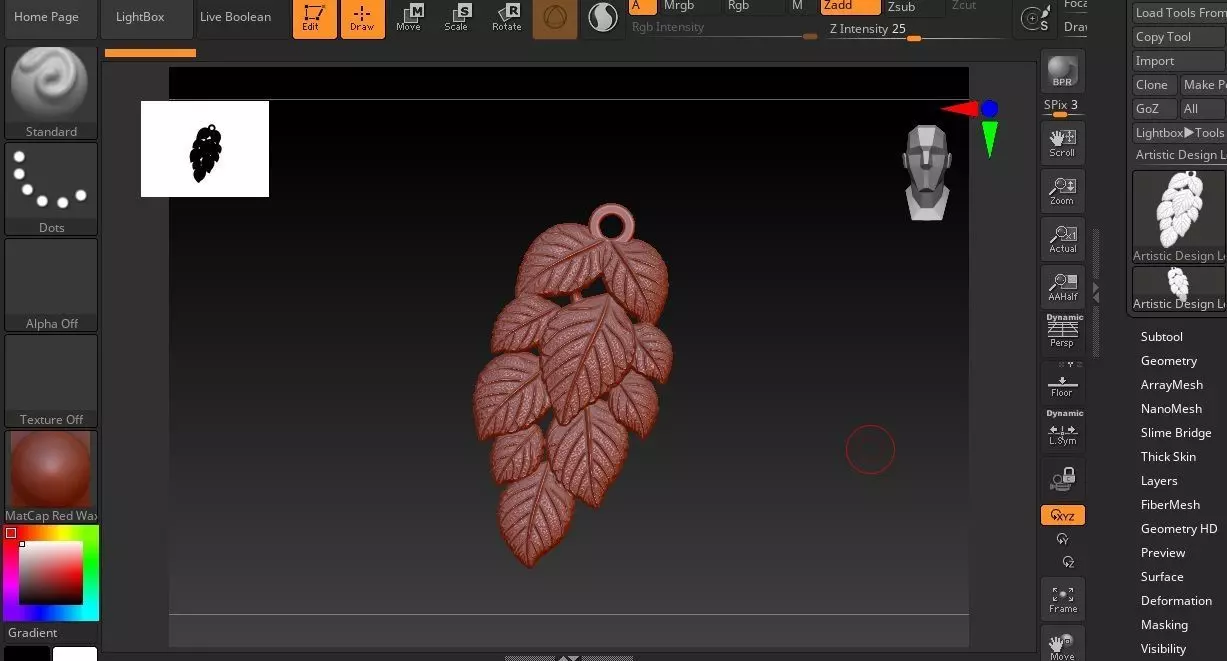
Task: Click the Import button
Action: tap(1179, 61)
